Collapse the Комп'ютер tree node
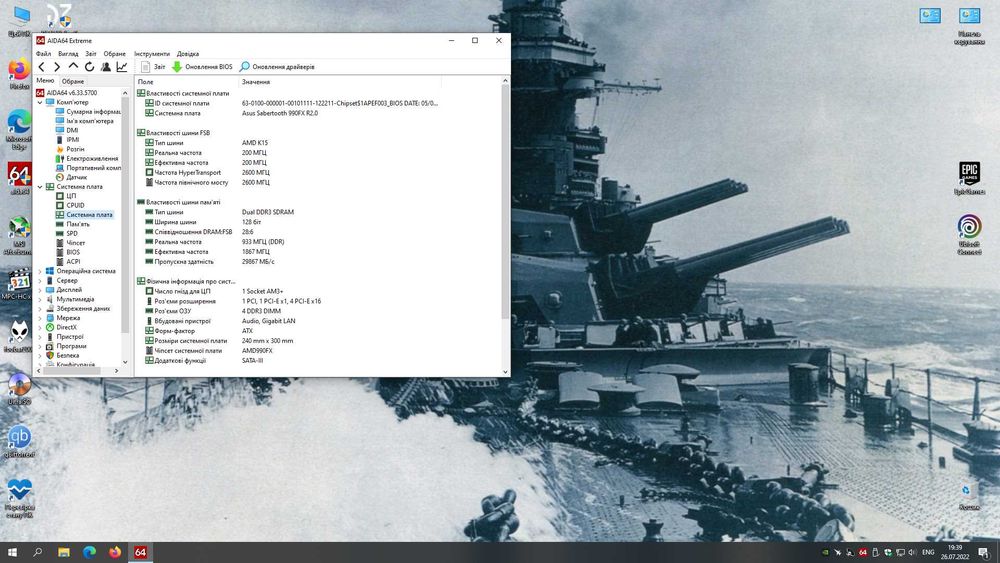 pos(40,102)
